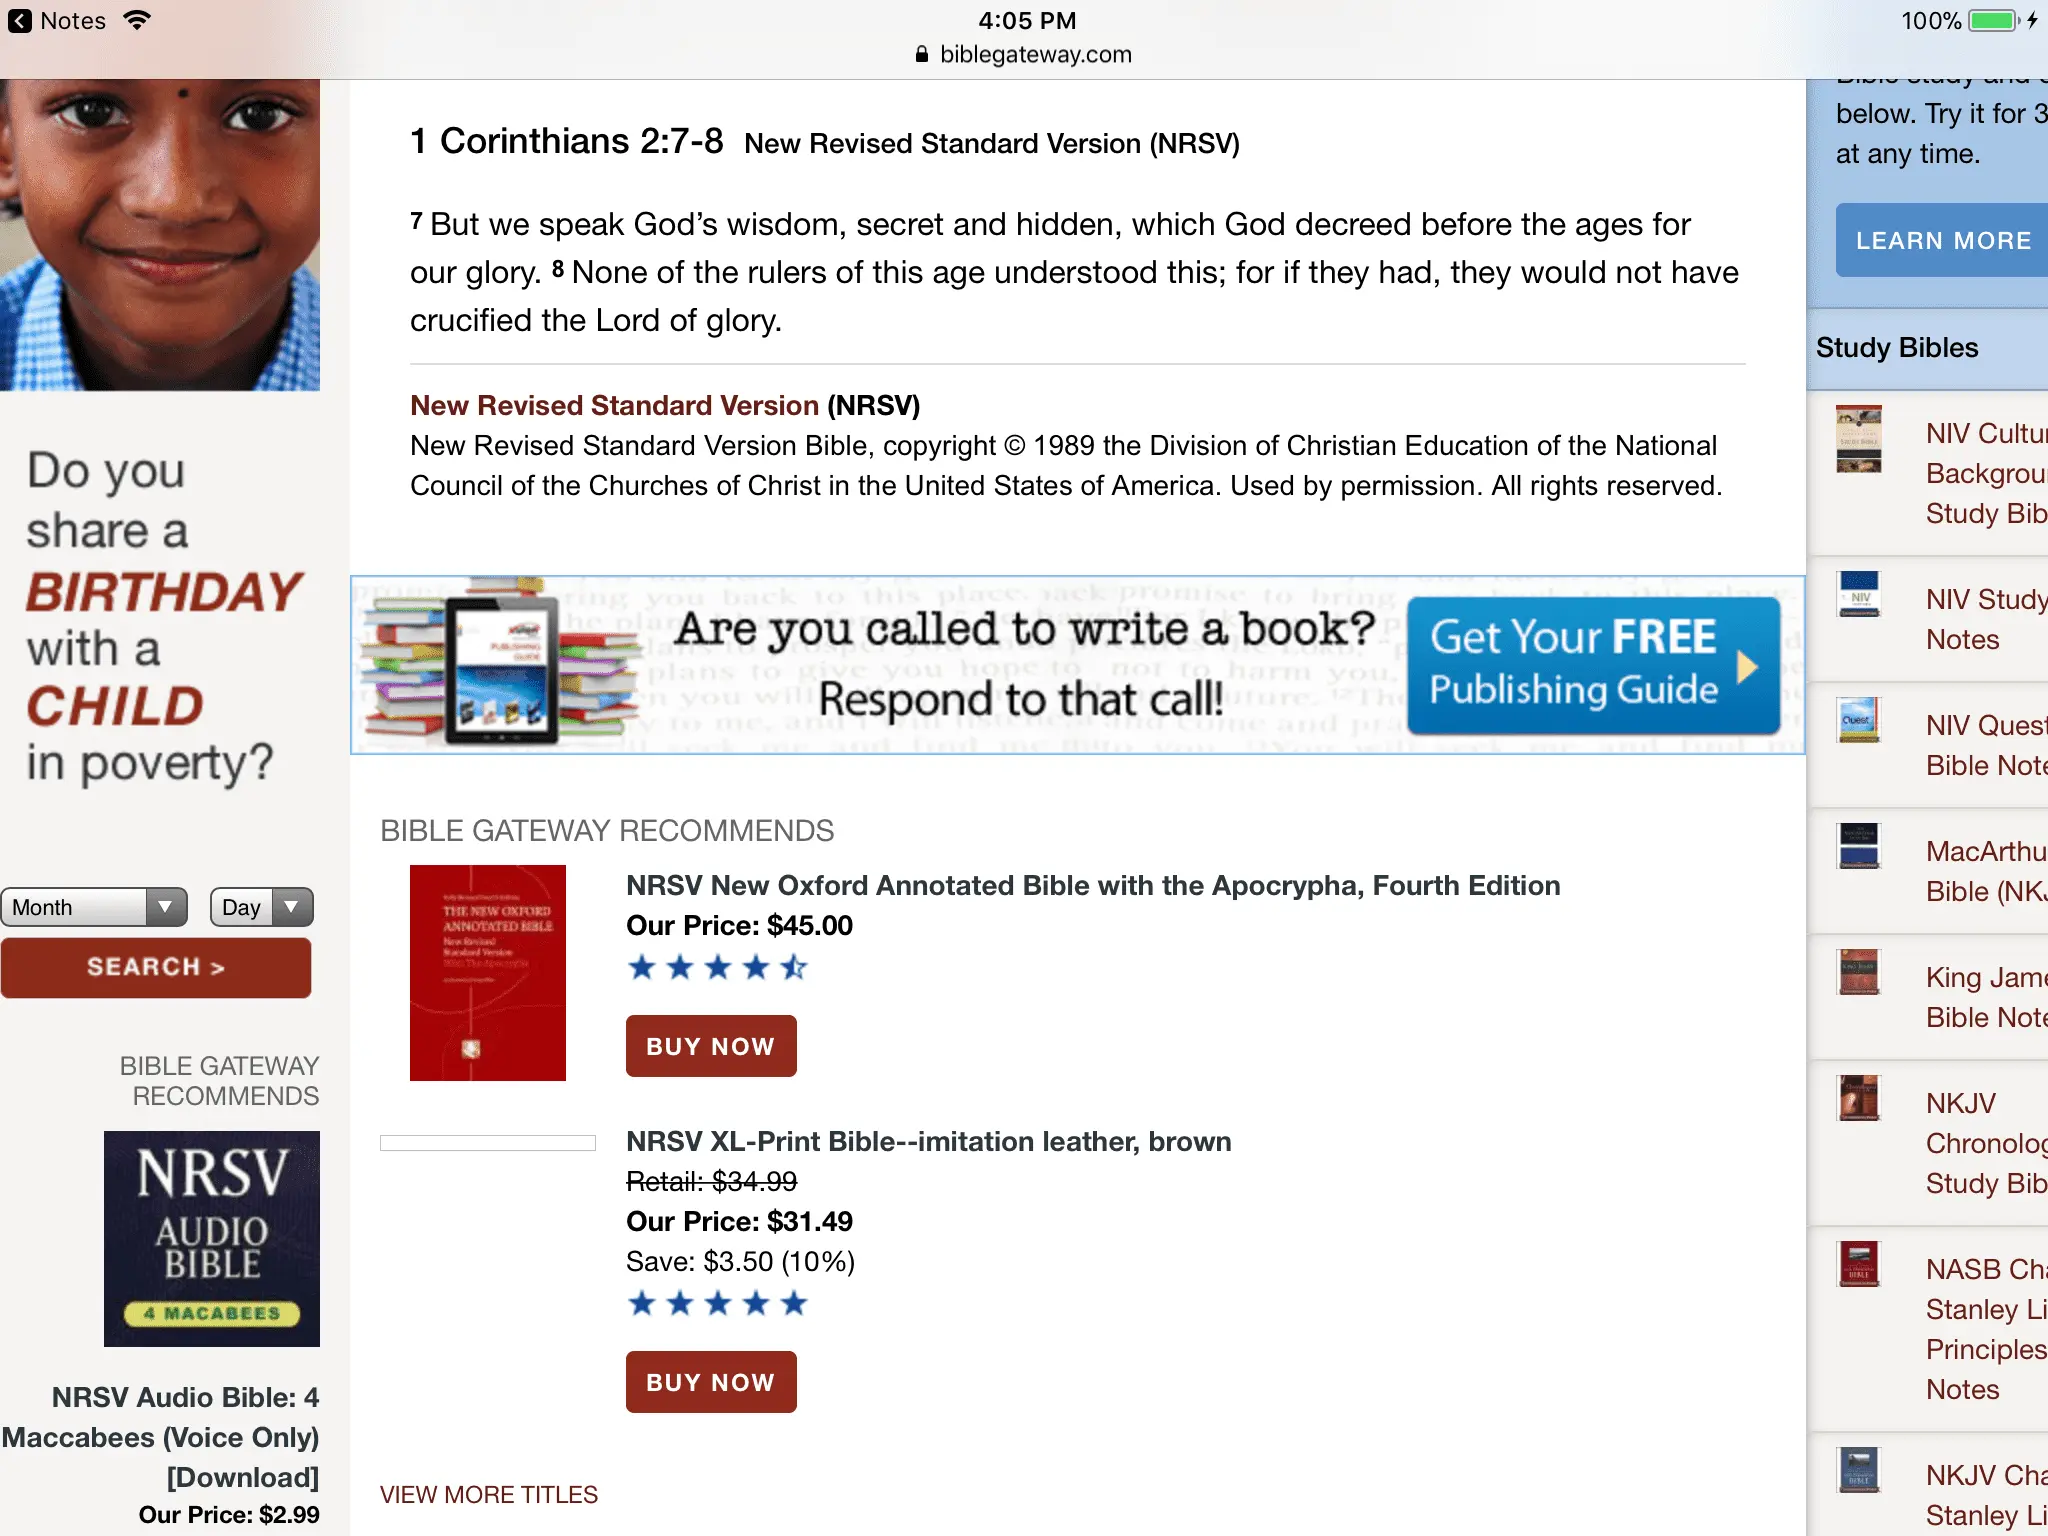Image resolution: width=2048 pixels, height=1536 pixels.
Task: Buy the NRSV New Oxford Annotated Bible
Action: point(711,1046)
